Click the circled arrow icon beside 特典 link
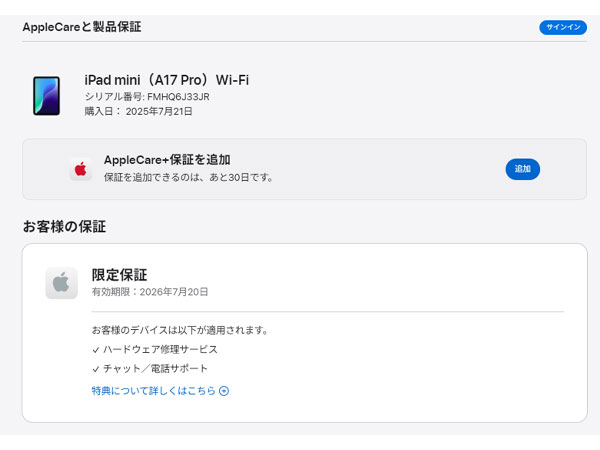 (224, 391)
